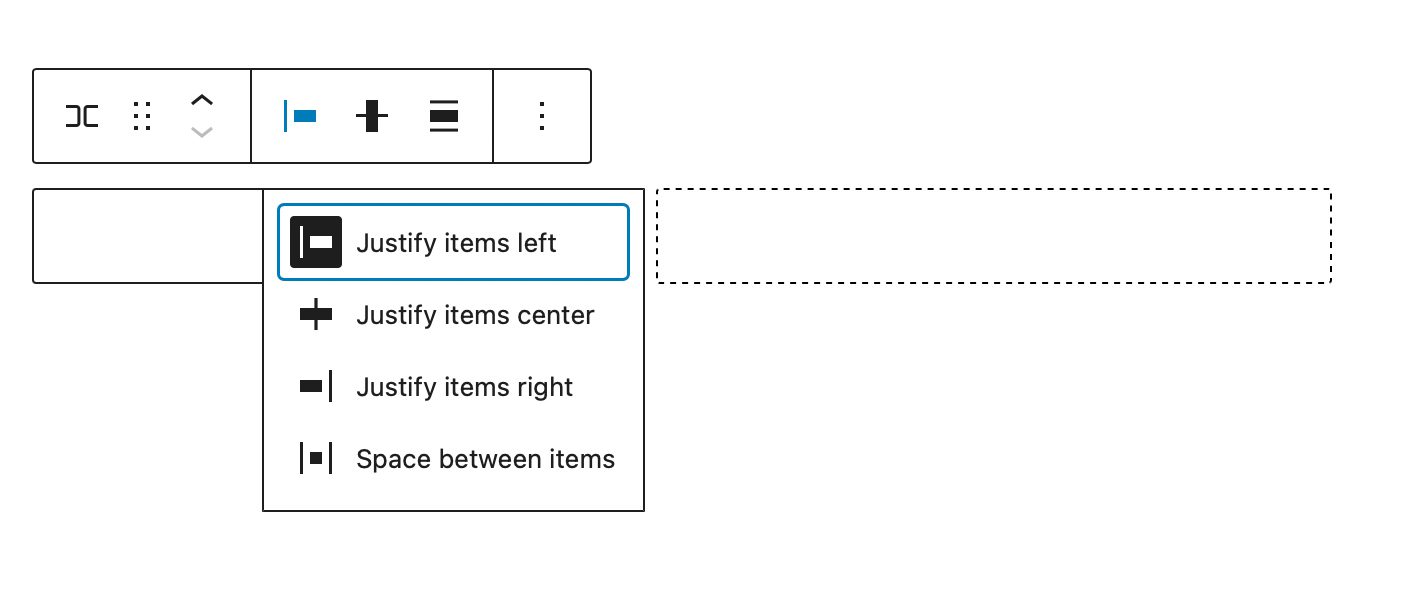The width and height of the screenshot is (1428, 596).
Task: Click the justify-center icon in menu
Action: (x=316, y=315)
